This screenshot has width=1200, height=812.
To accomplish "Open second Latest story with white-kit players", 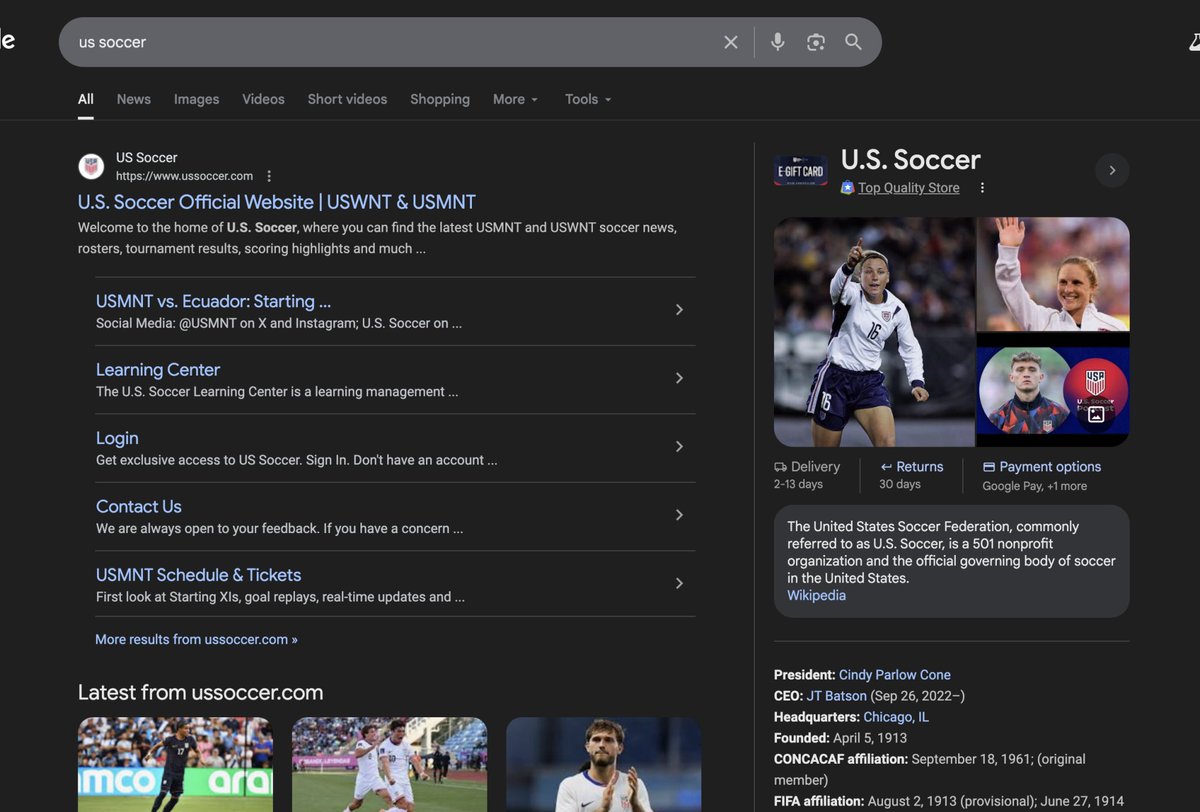I will point(389,764).
